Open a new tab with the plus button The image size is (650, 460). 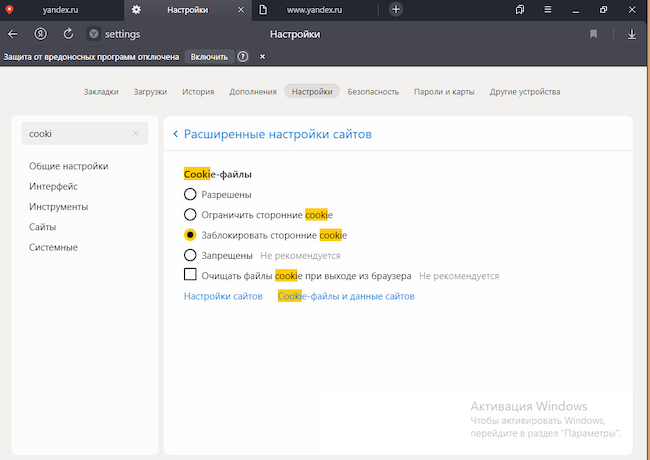click(396, 9)
